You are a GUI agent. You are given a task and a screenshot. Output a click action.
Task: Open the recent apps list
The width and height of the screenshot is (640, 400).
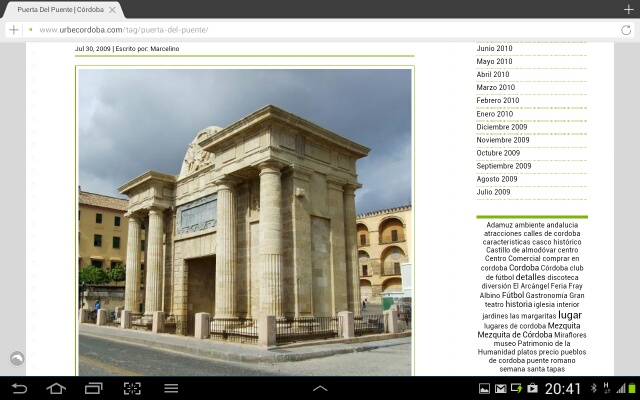(x=93, y=388)
